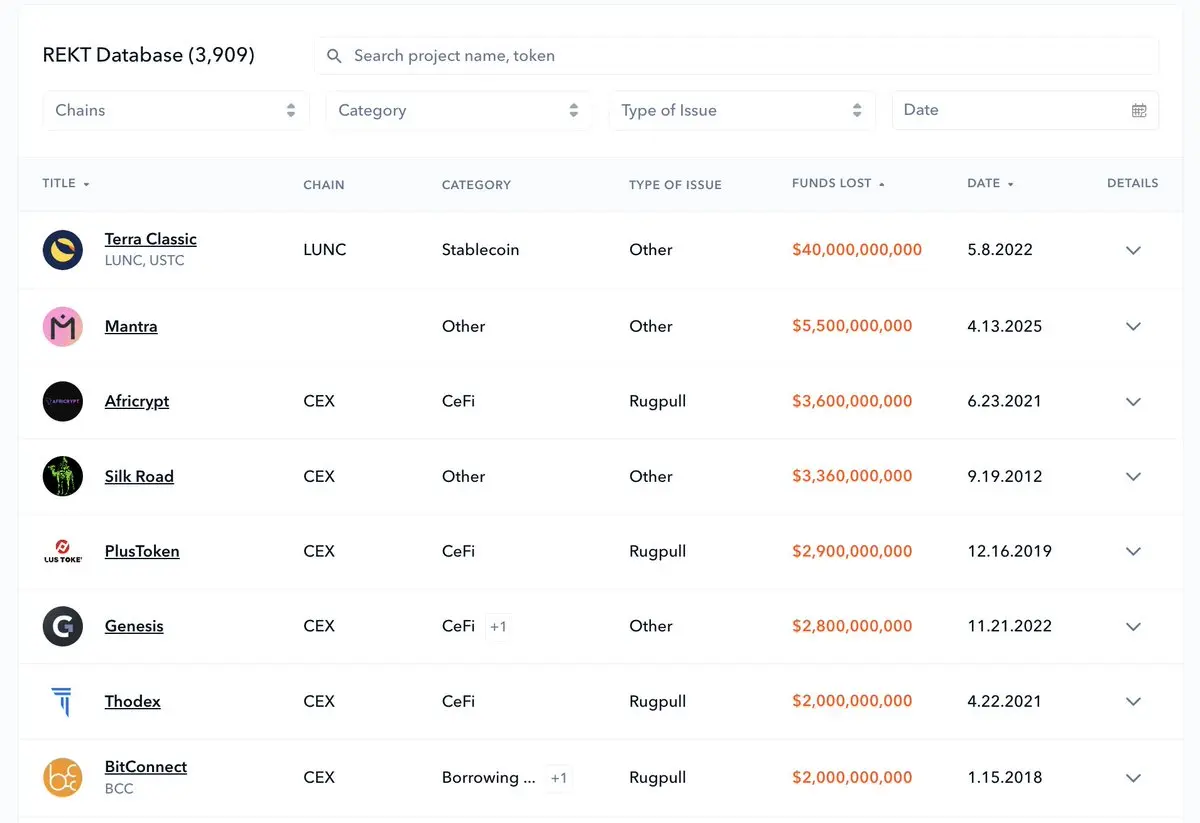Click the $5,500,000,000 funds lost value
1200x823 pixels.
pos(852,326)
